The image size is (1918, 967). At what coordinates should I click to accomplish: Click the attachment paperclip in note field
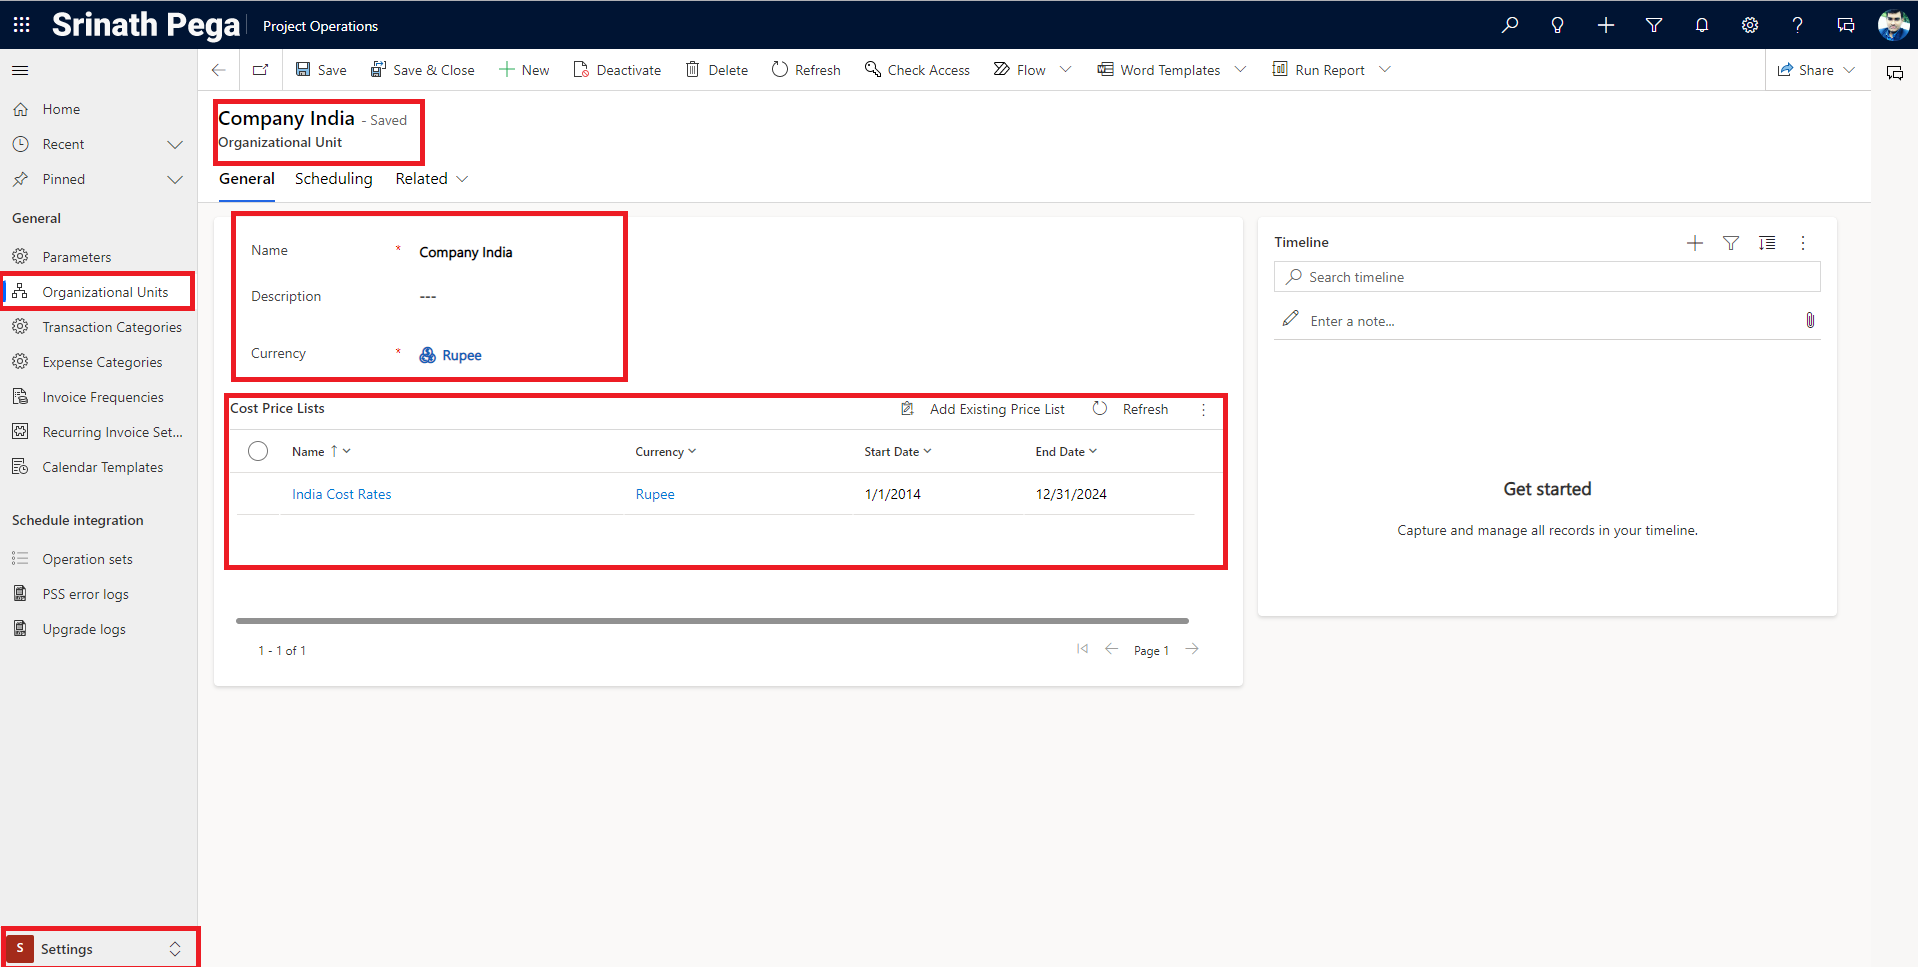(1809, 320)
